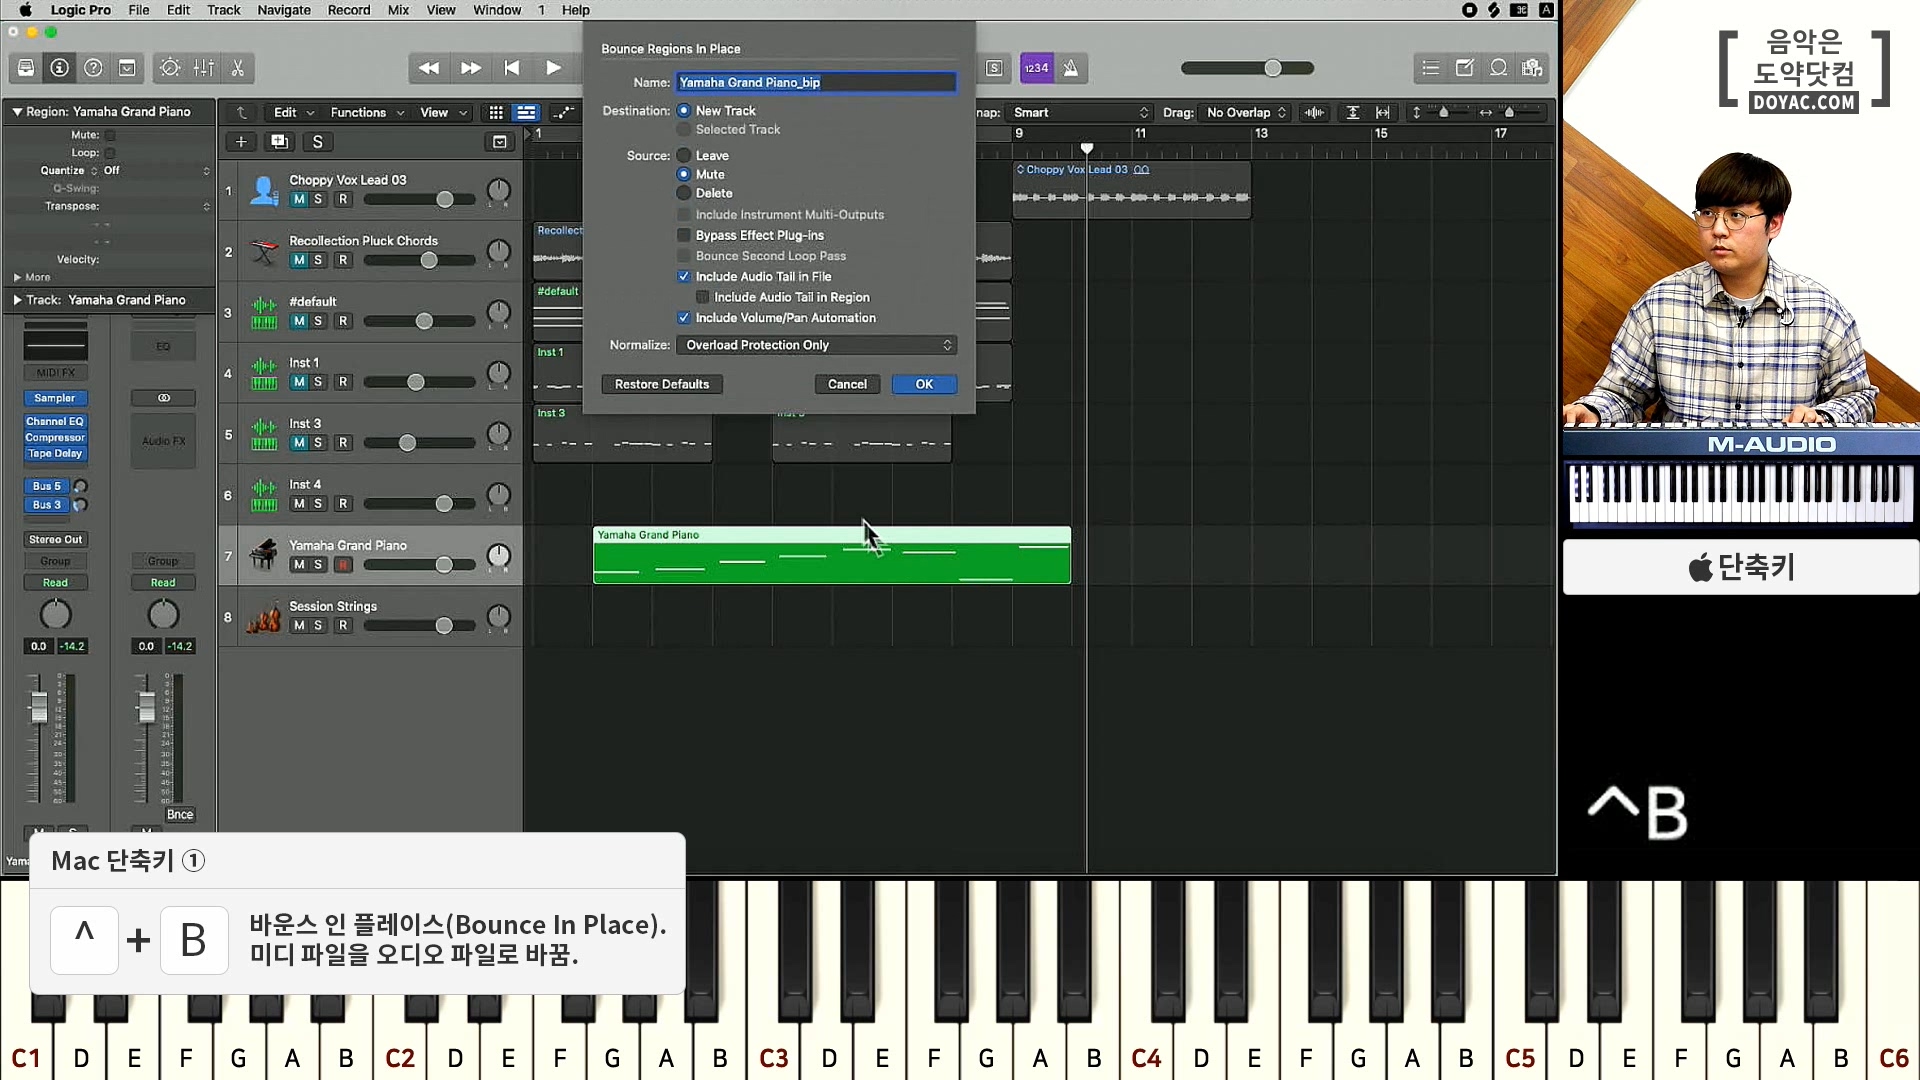Add a new track with plus button

[x=241, y=142]
